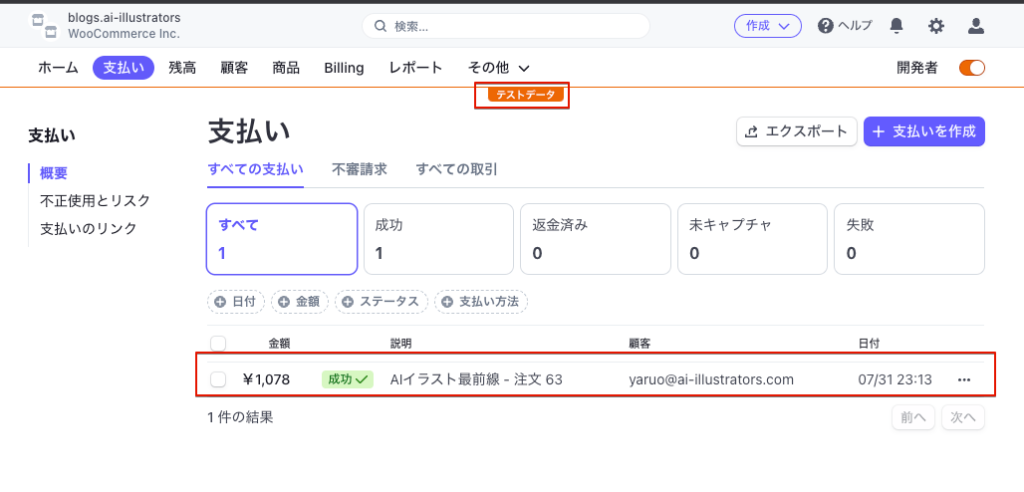This screenshot has height=492, width=1024.
Task: Switch to the 不審請求 tab
Action: [359, 169]
